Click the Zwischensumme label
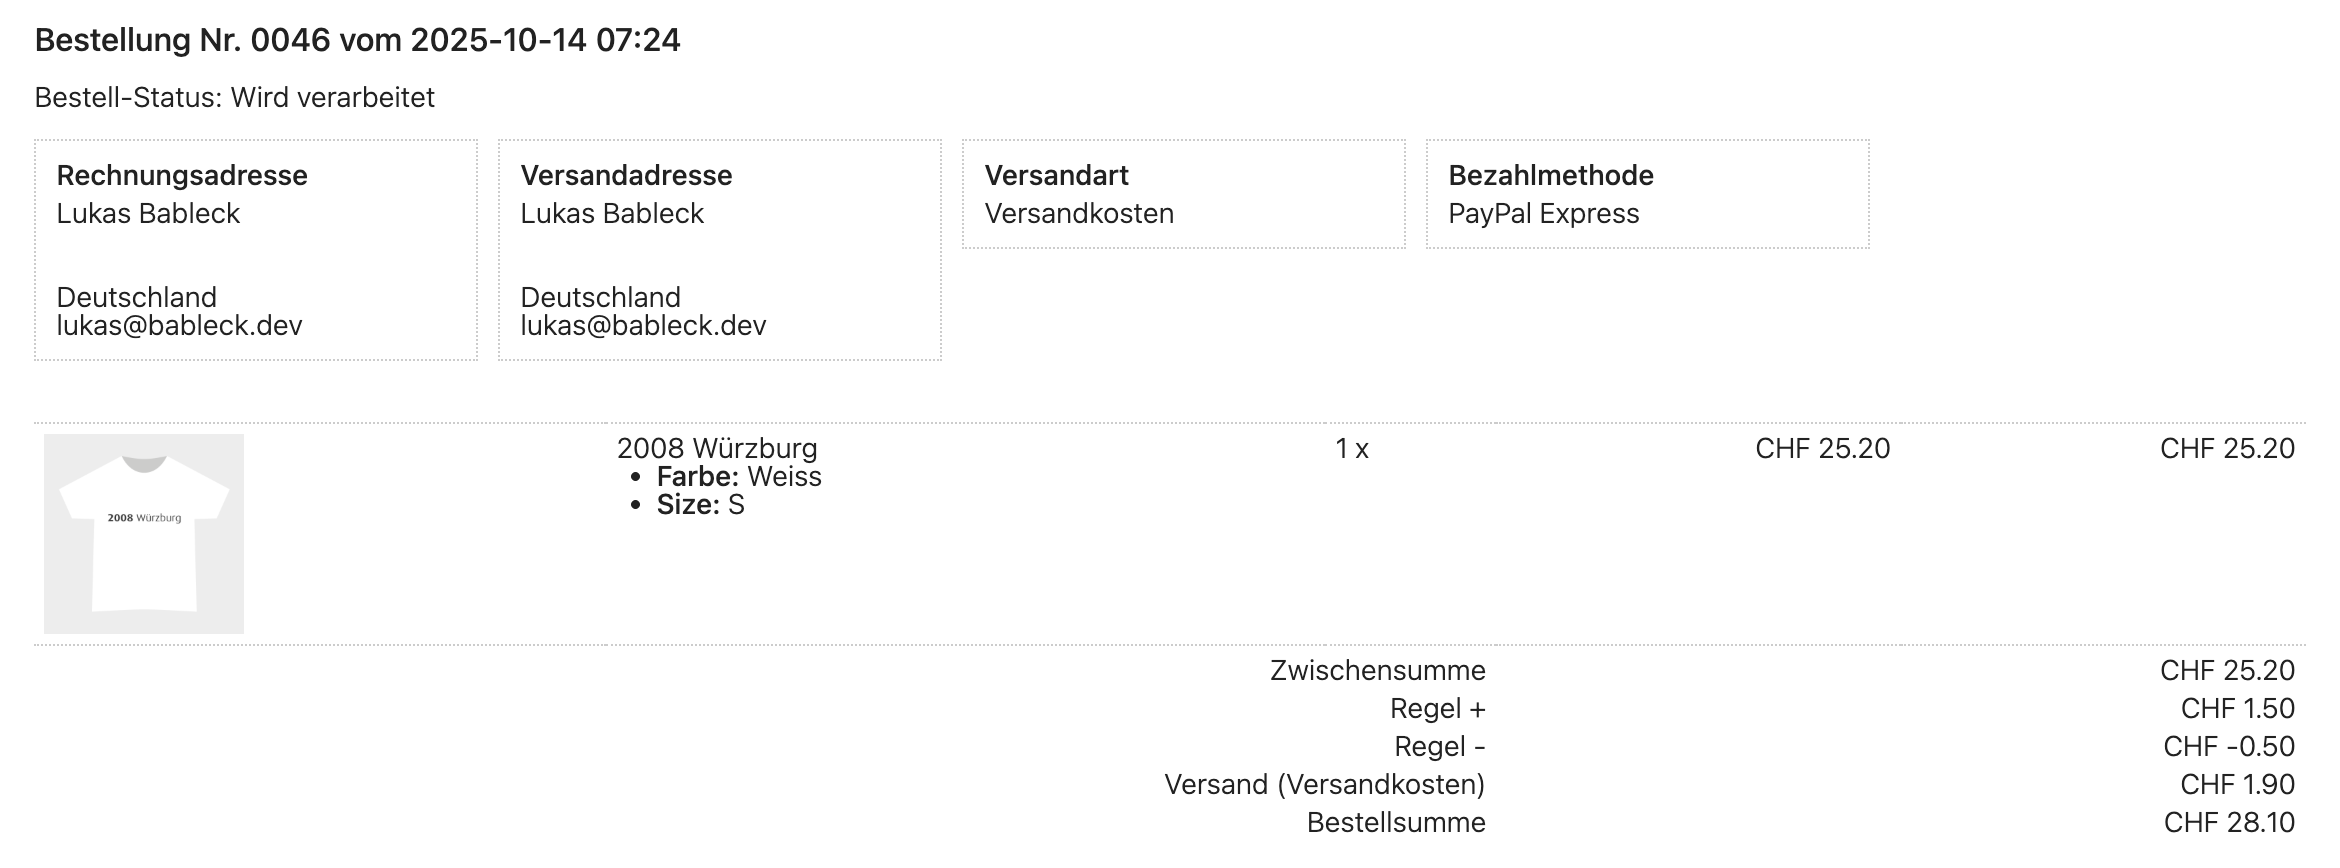 [x=1377, y=671]
